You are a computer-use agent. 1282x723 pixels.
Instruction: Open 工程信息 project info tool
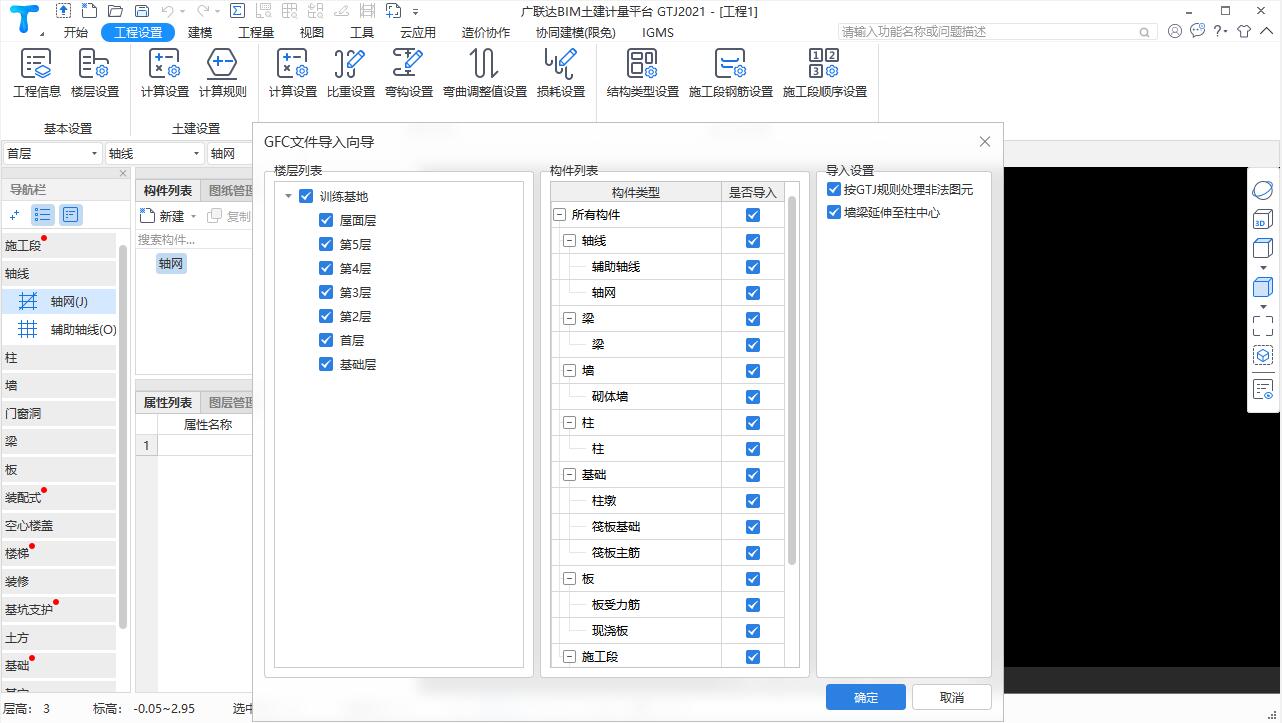(x=37, y=73)
